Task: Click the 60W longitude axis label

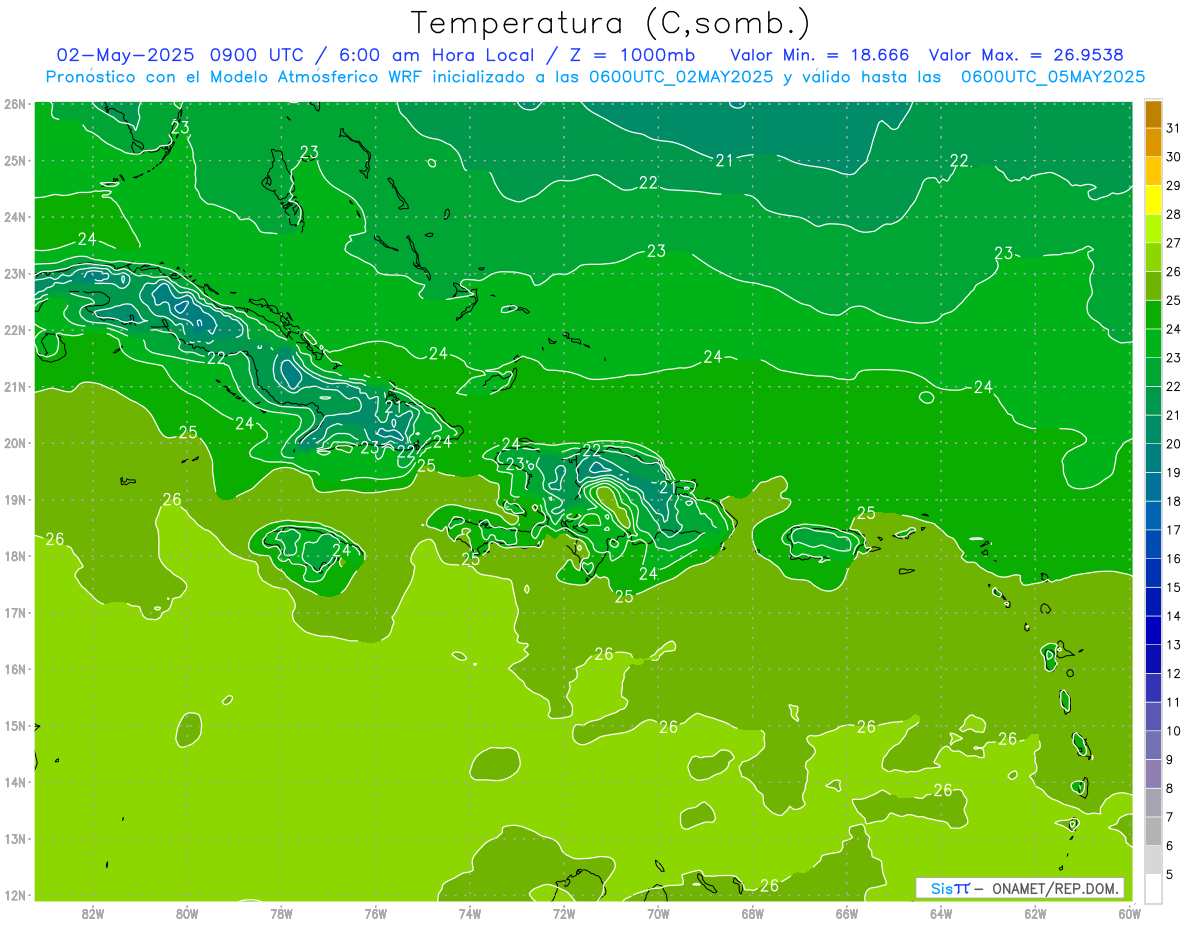Action: click(x=1129, y=914)
